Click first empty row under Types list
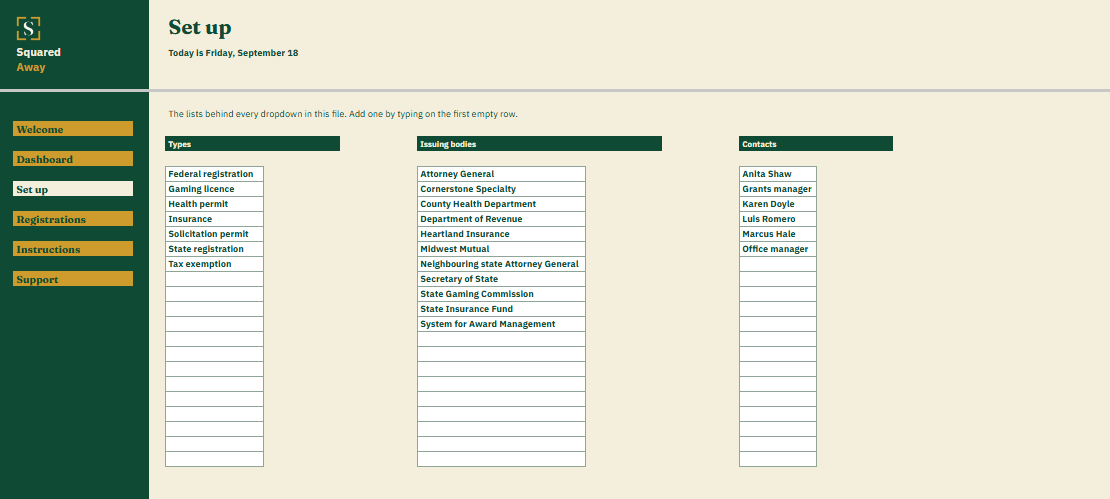 click(214, 279)
